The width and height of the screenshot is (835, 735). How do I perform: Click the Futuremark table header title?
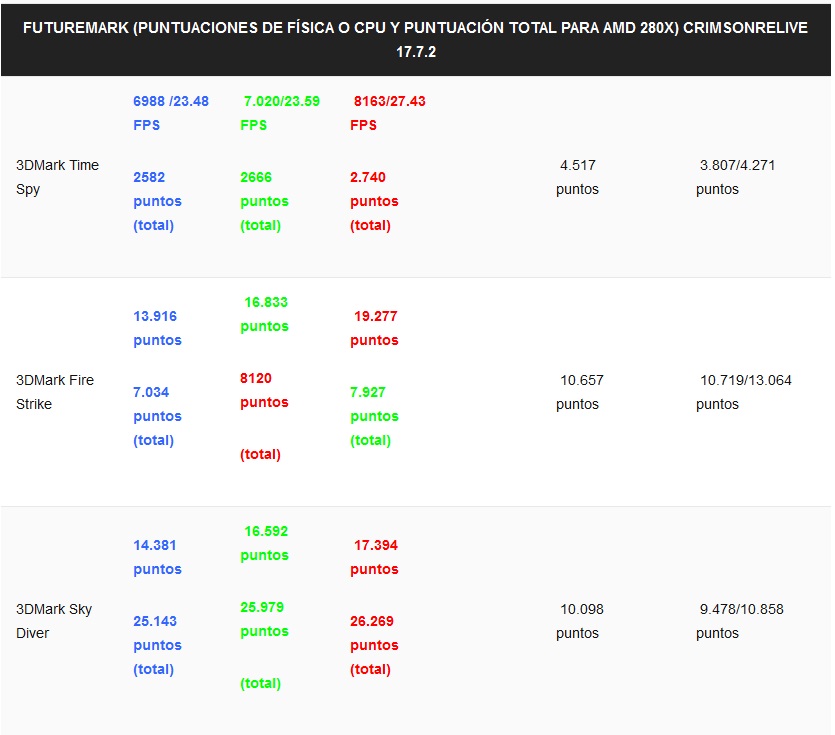click(x=415, y=39)
